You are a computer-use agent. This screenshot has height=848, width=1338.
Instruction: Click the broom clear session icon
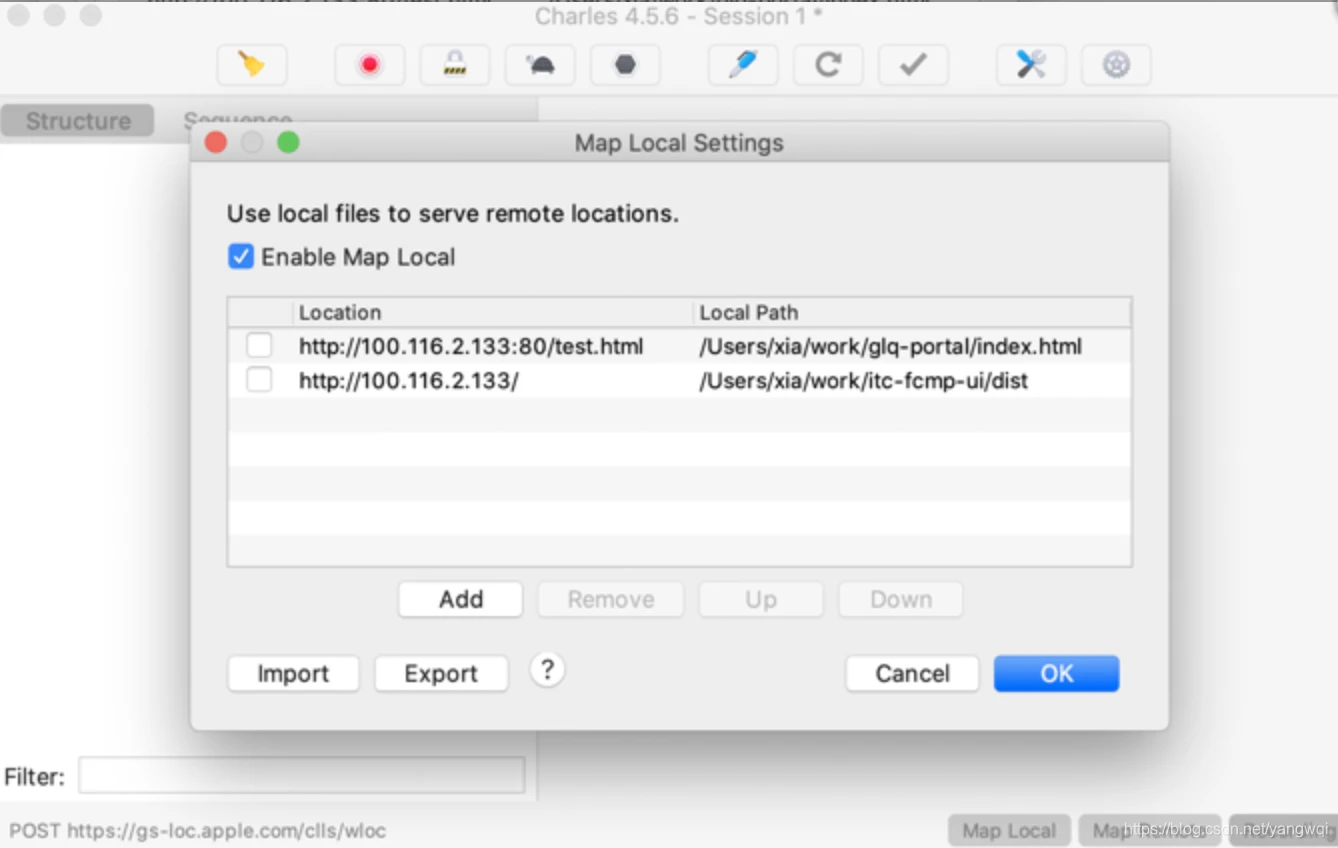click(252, 65)
